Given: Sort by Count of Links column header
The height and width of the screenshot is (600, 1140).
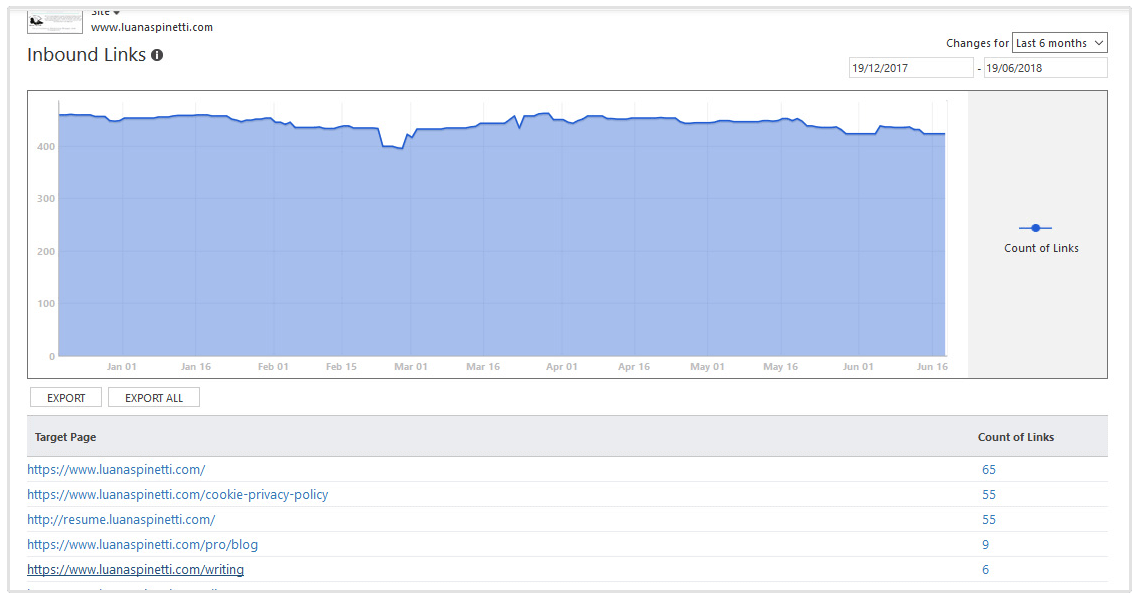Looking at the screenshot, I should [x=1015, y=437].
